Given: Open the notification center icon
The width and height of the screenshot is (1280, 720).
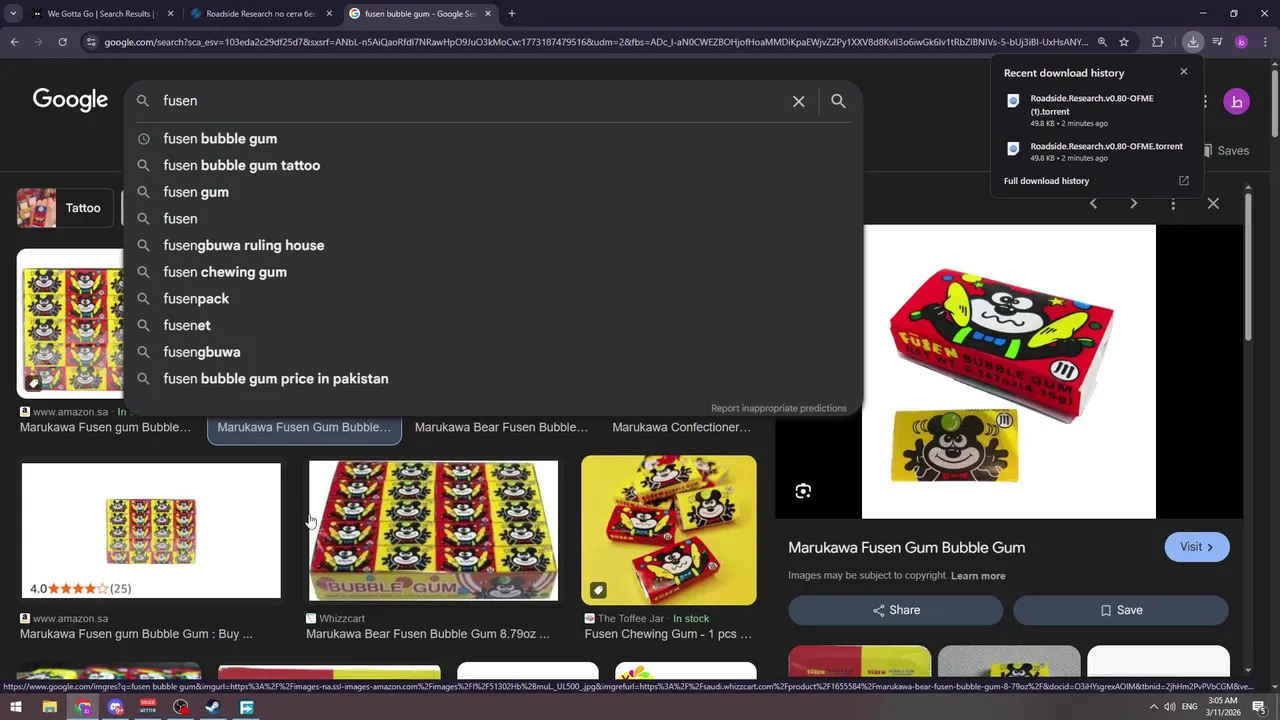Looking at the screenshot, I should point(1260,708).
